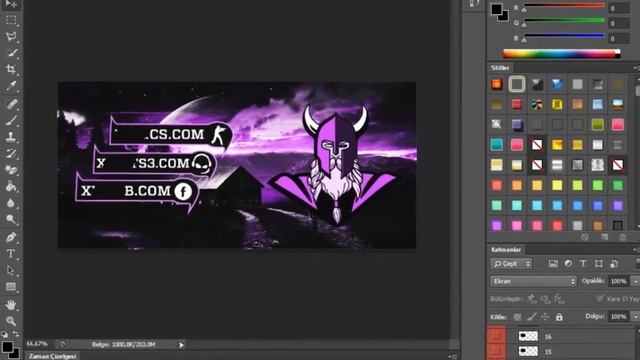The image size is (640, 360).
Task: Toggle lock all padlock icon
Action: (559, 317)
